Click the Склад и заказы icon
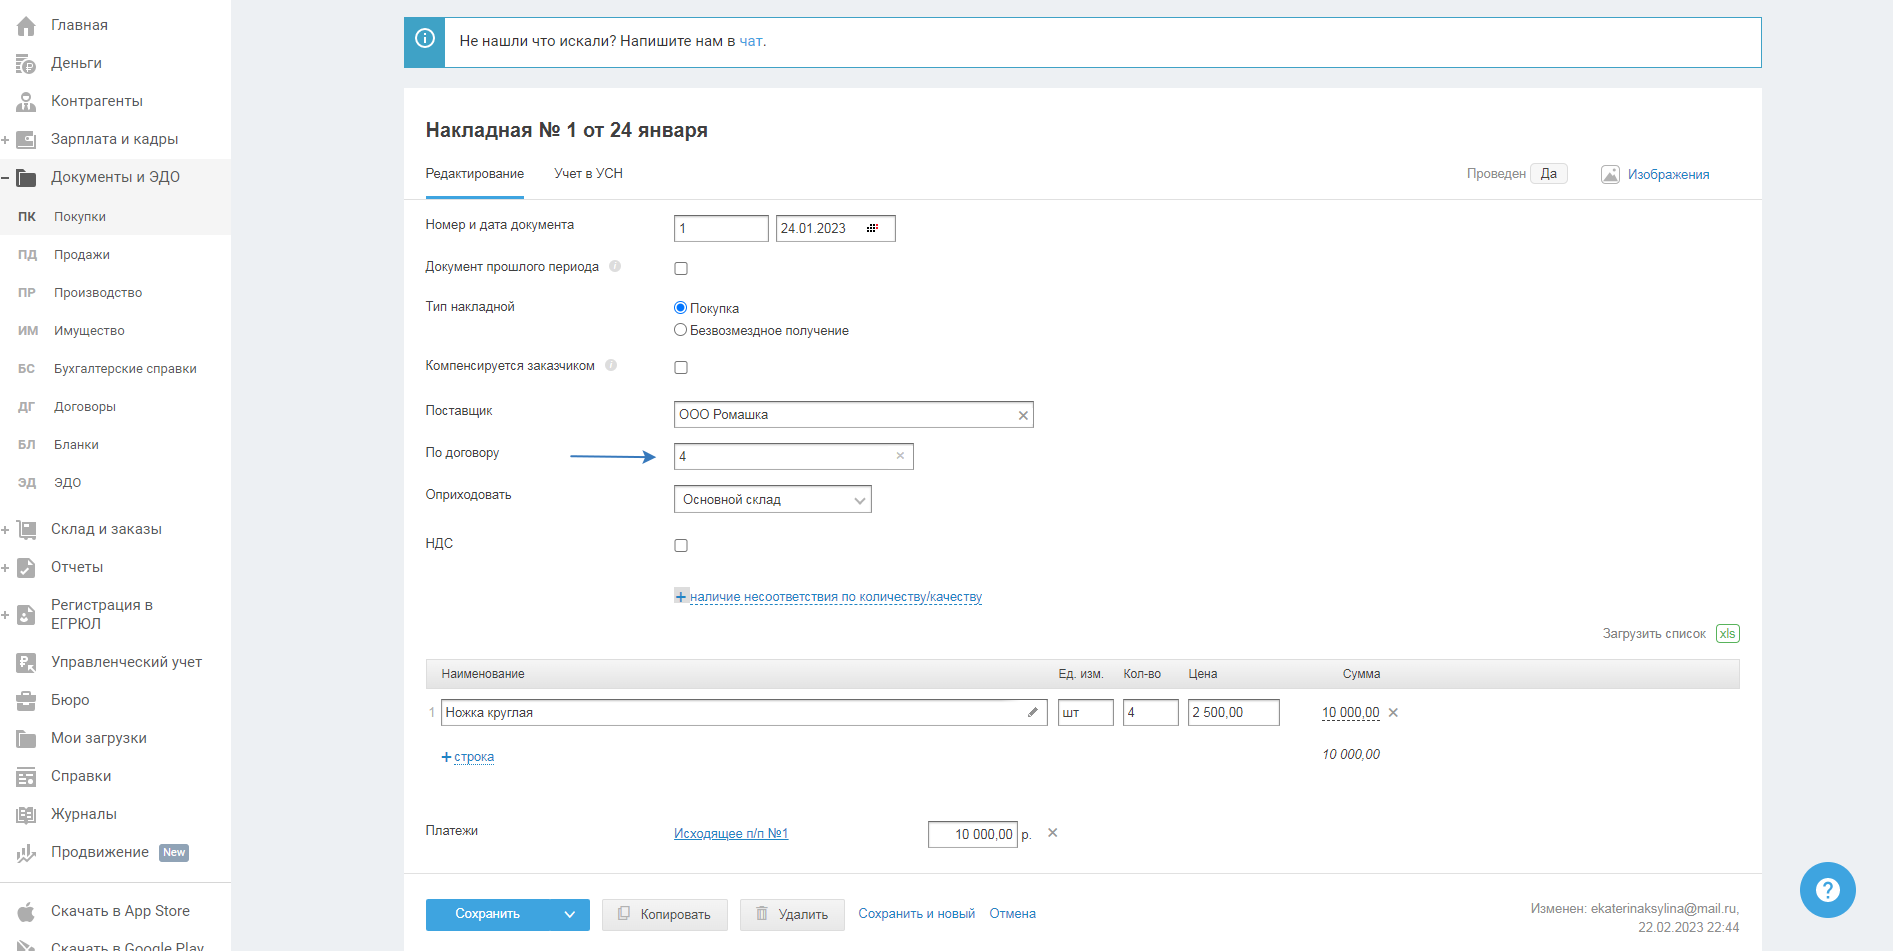The width and height of the screenshot is (1893, 951). click(26, 530)
